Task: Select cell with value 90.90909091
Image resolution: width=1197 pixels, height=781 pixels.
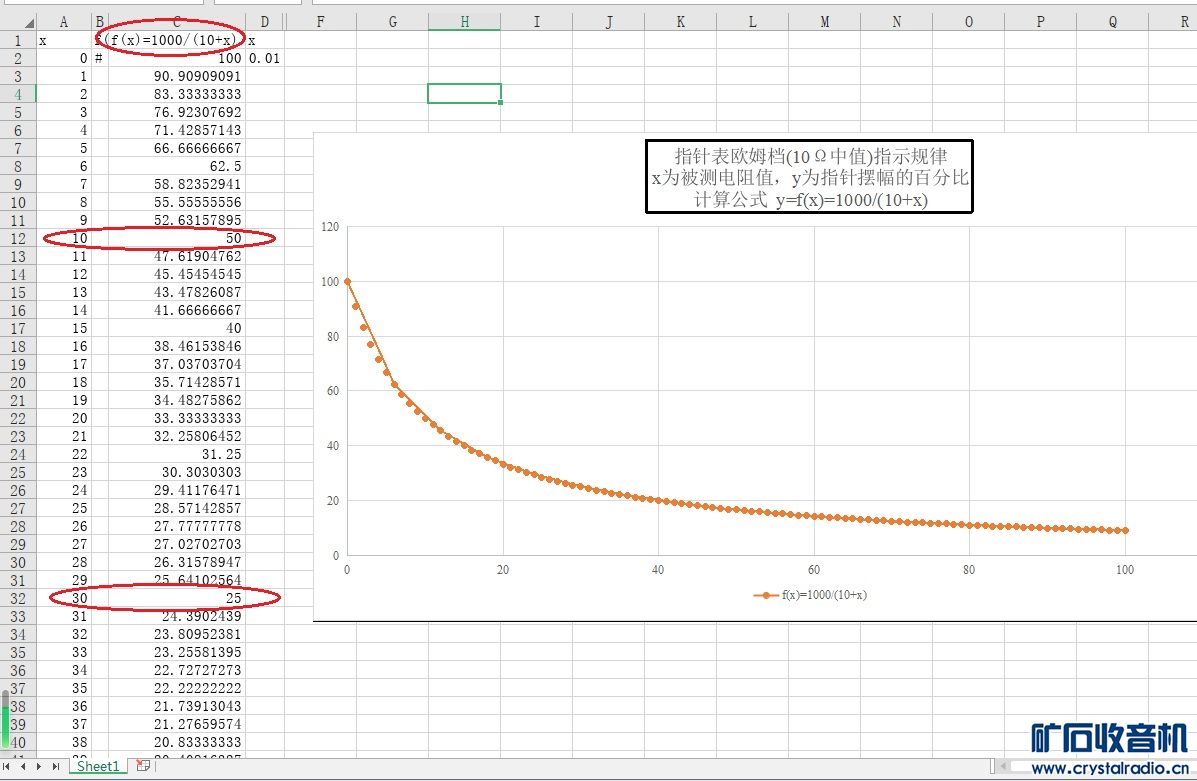Action: tap(176, 76)
